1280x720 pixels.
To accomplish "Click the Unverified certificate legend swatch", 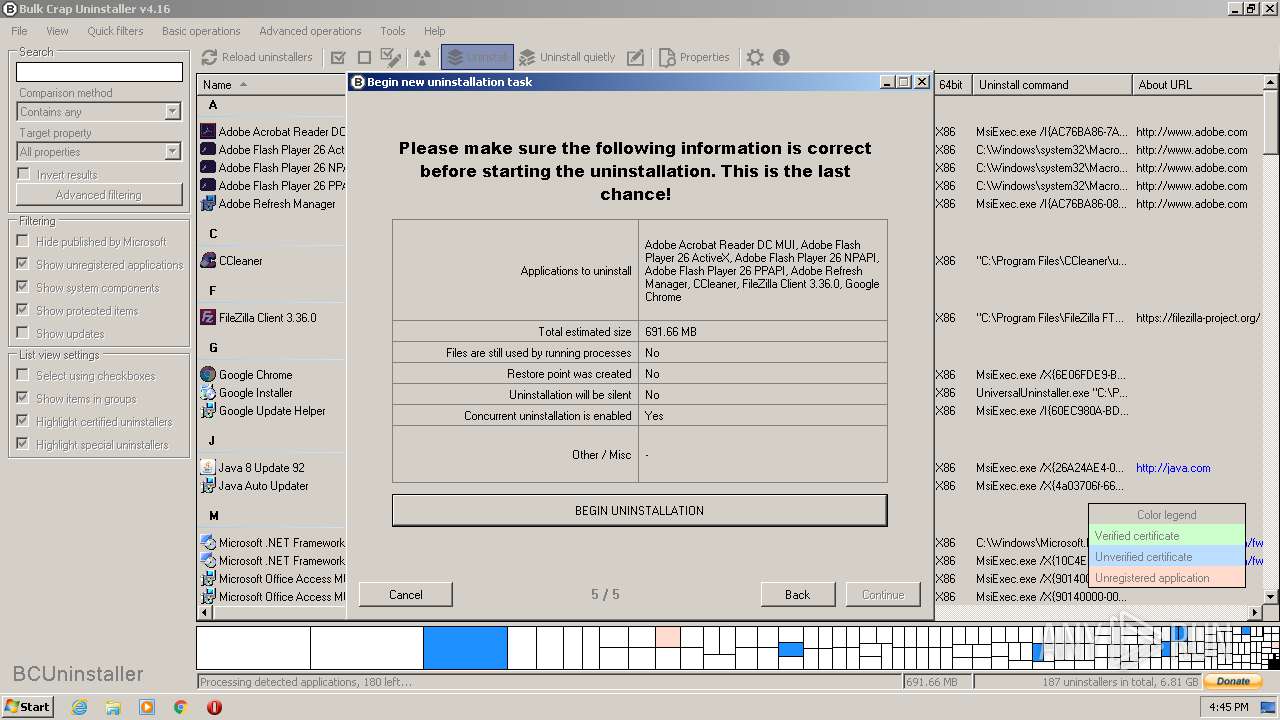I will click(x=1166, y=557).
